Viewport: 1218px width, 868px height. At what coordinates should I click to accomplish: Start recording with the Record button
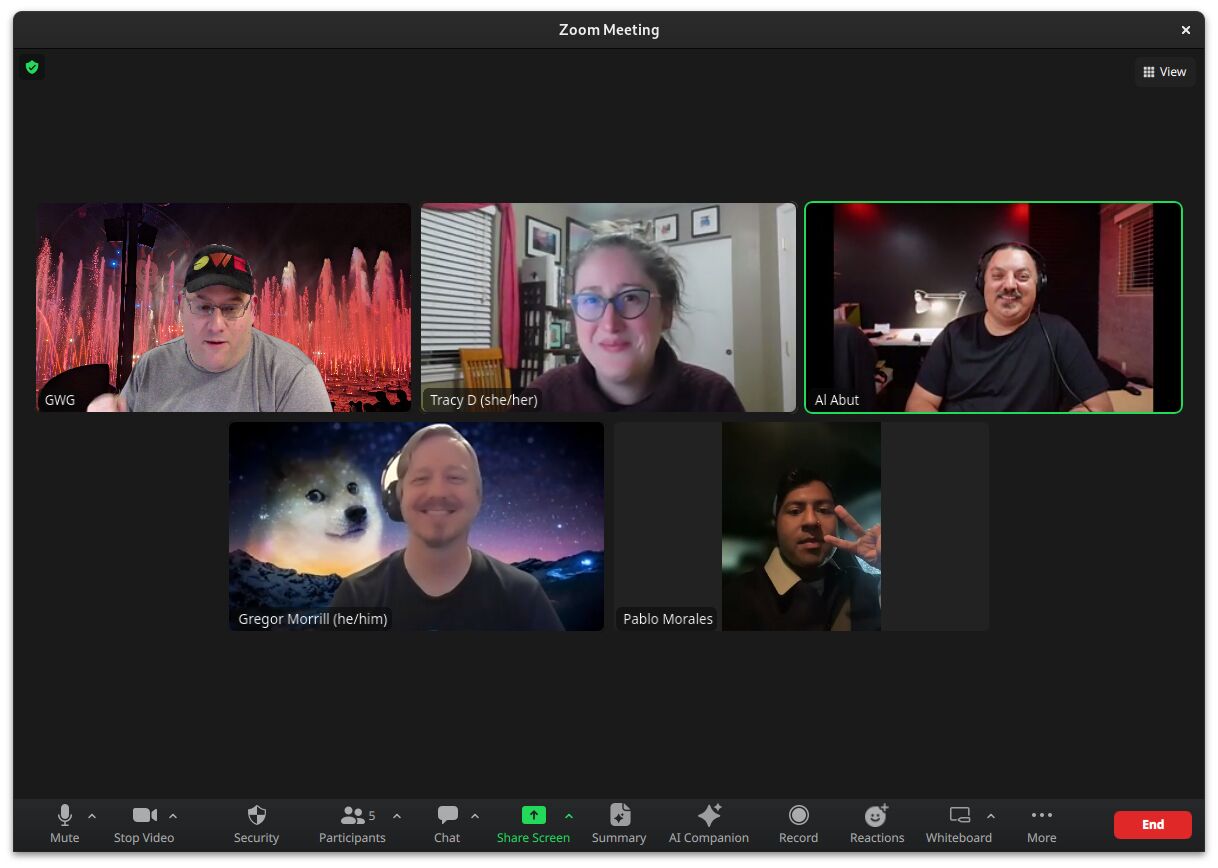click(798, 825)
